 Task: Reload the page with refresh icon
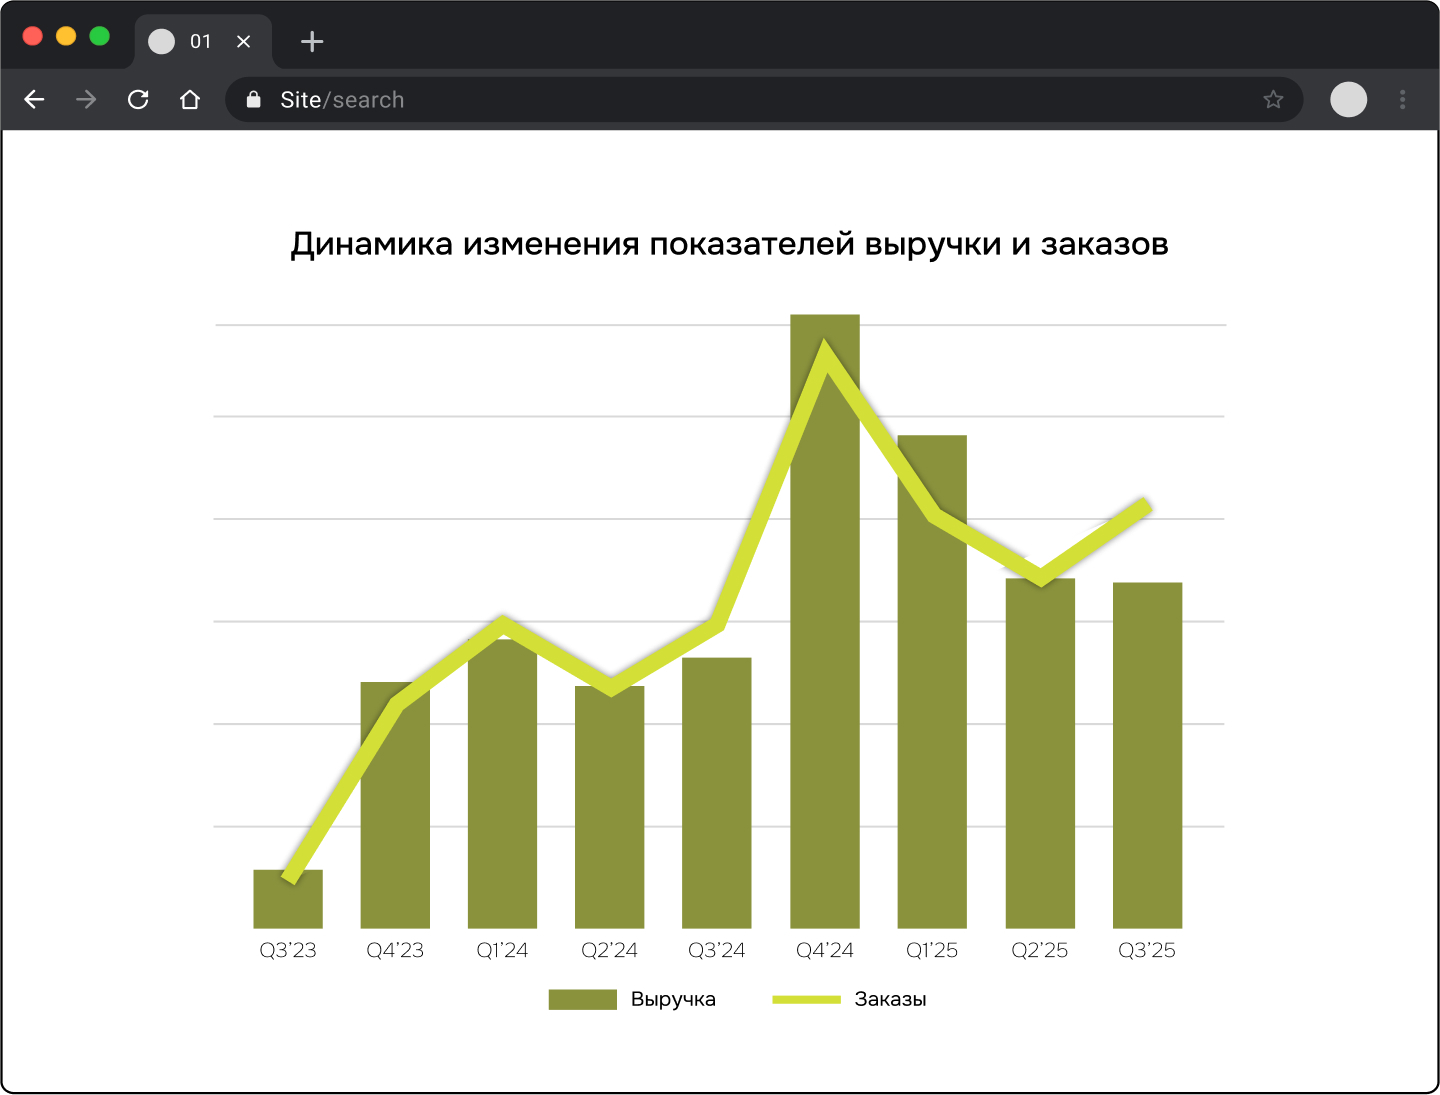[138, 100]
